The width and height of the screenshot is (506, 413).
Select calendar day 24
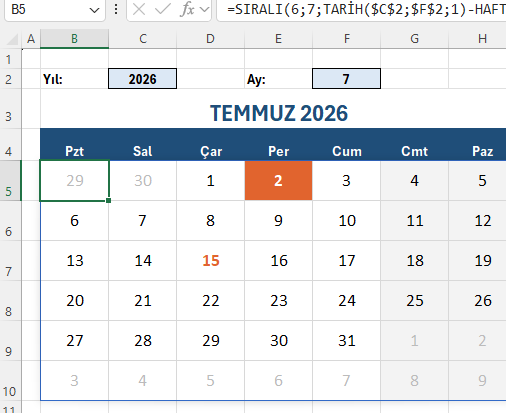(347, 301)
